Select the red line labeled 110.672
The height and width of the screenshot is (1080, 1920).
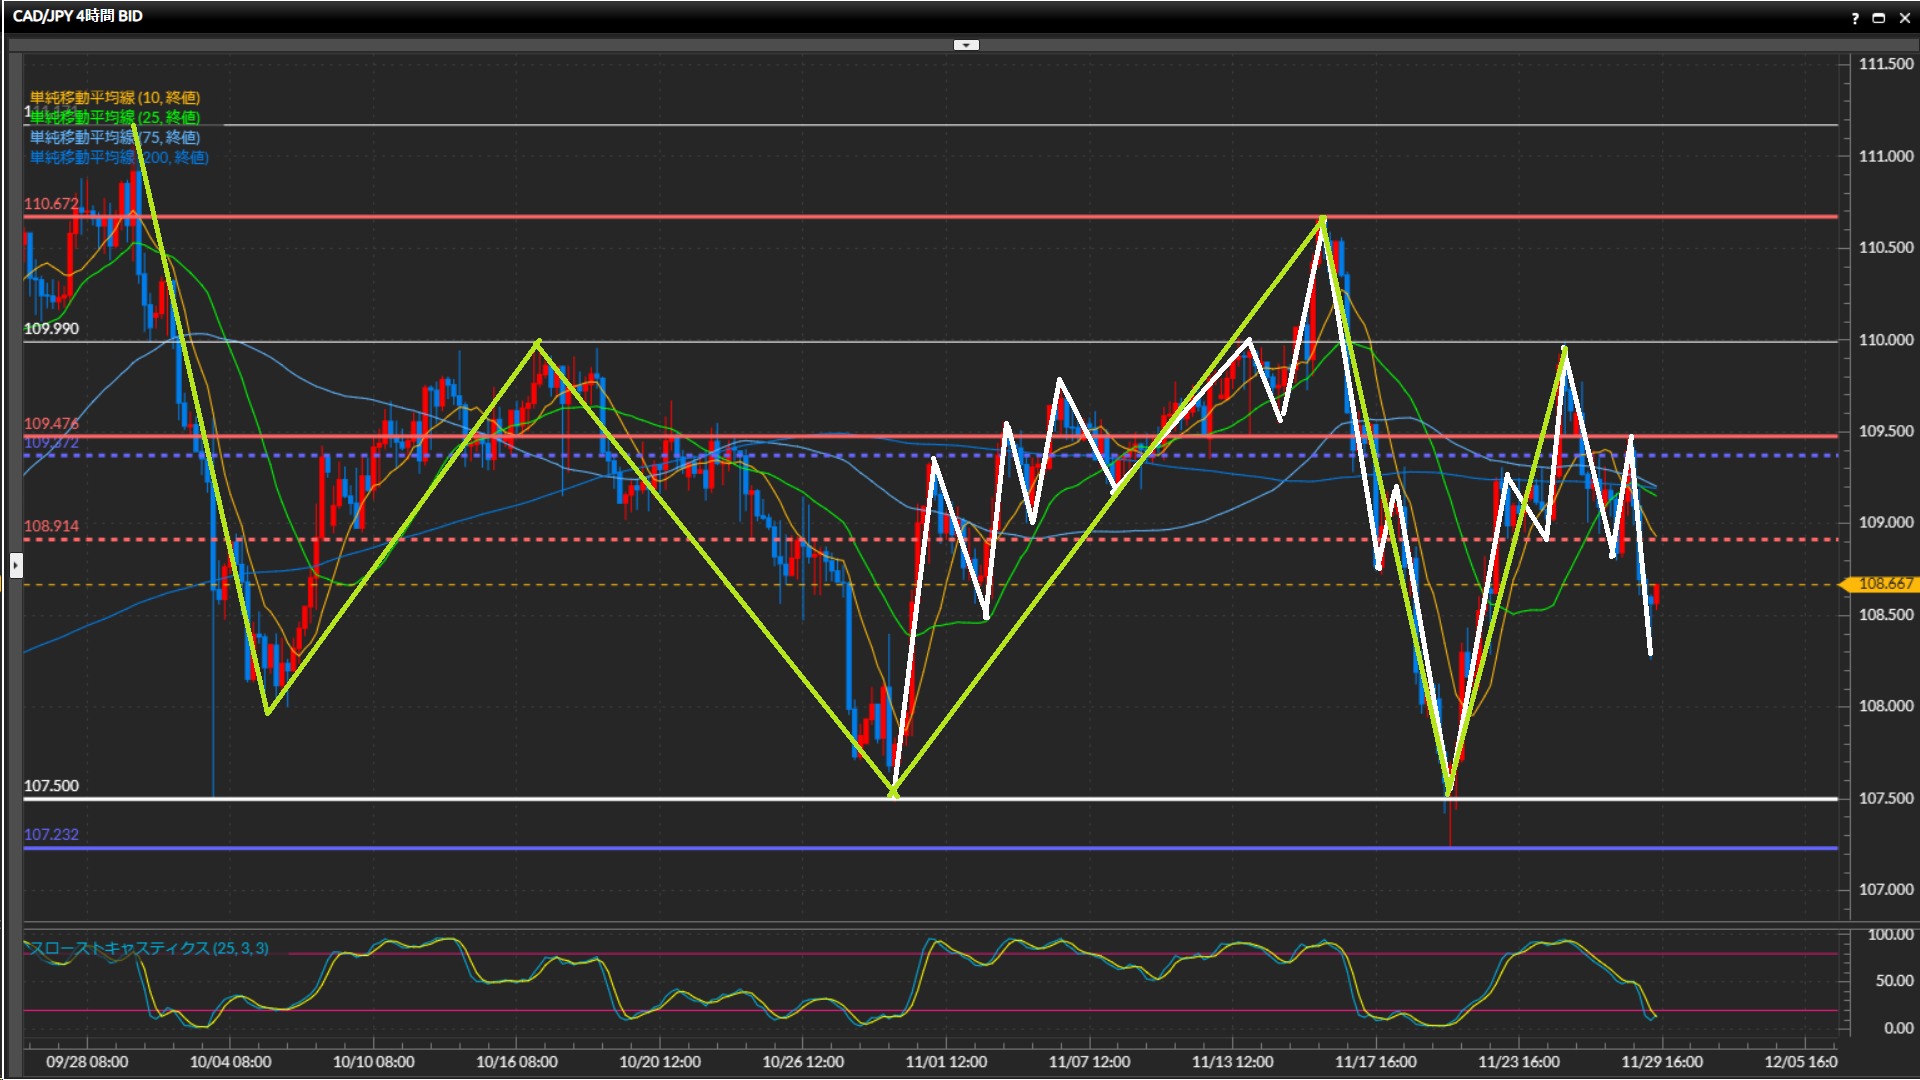click(51, 204)
